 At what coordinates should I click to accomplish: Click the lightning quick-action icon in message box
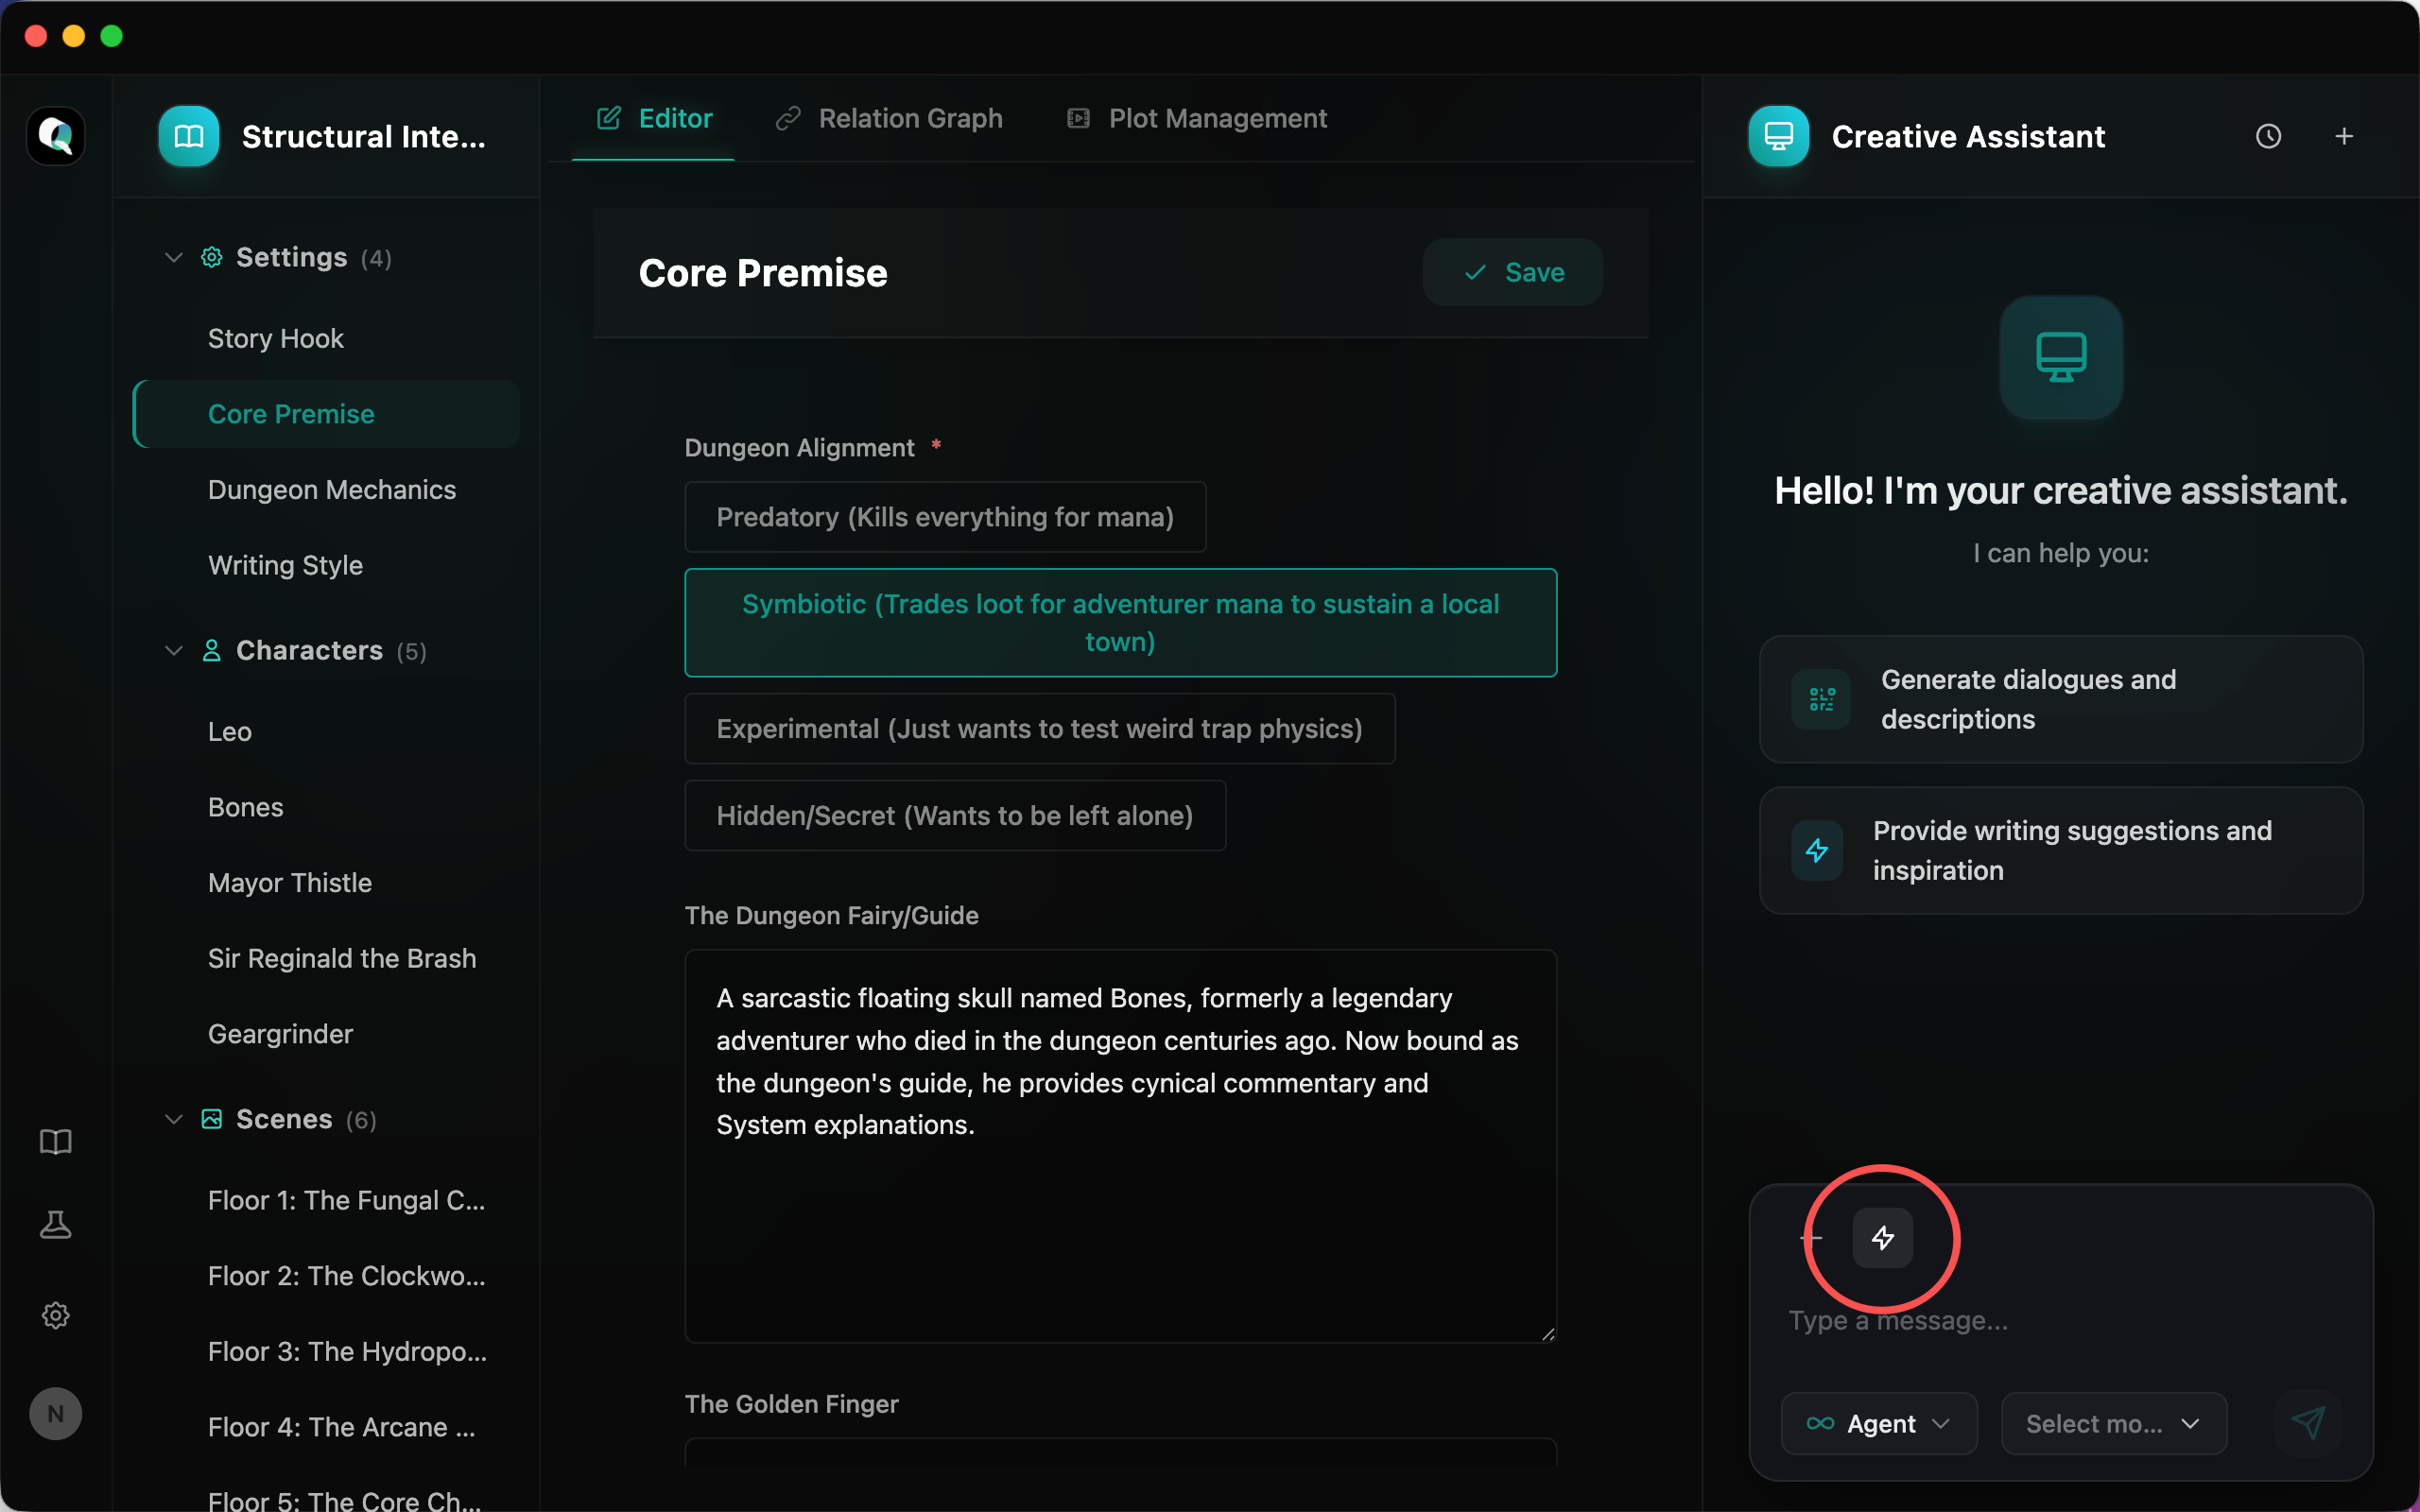[x=1883, y=1238]
